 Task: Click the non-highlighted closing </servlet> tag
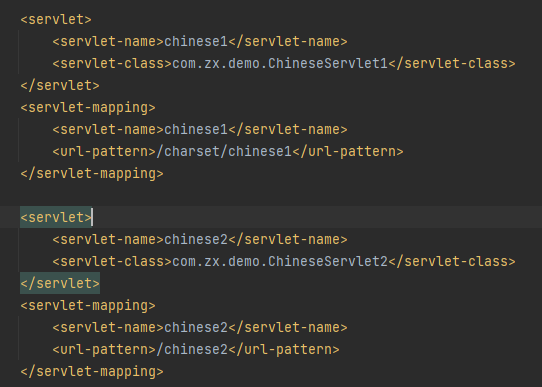point(60,85)
